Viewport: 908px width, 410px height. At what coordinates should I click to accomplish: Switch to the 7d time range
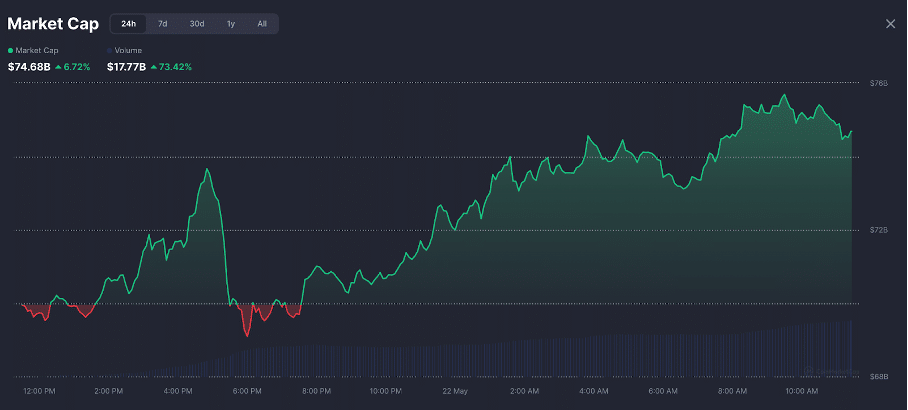tap(163, 24)
